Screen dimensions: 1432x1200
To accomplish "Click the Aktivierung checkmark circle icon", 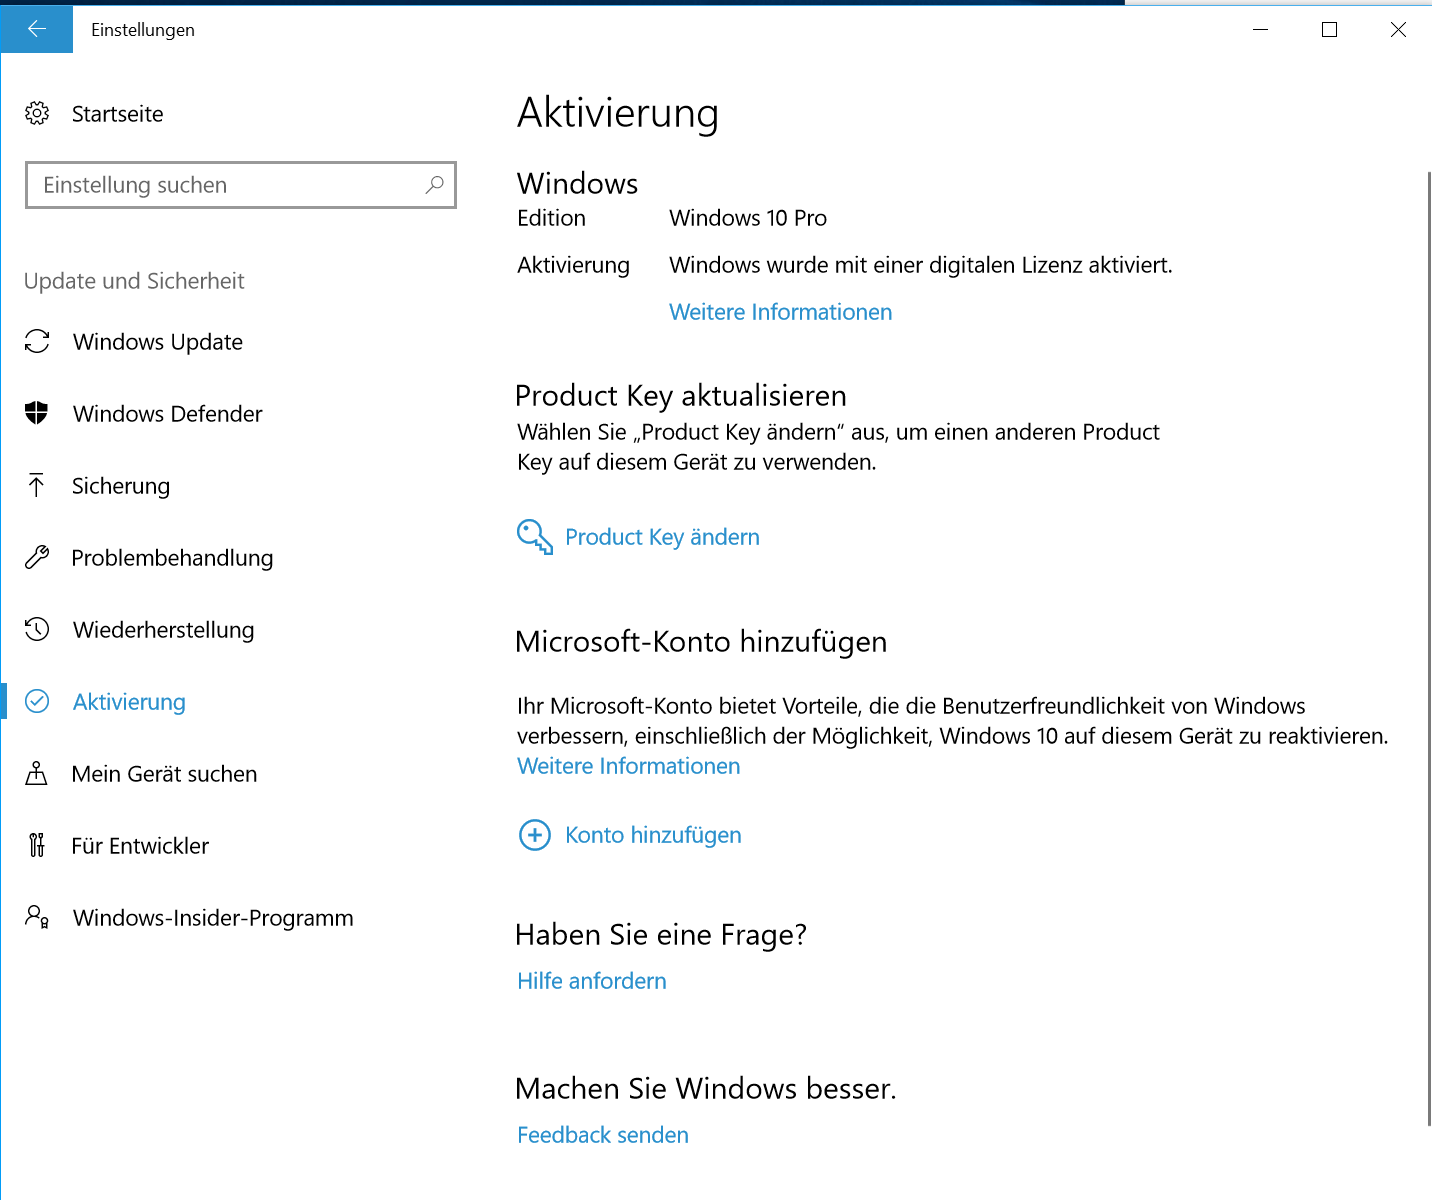I will [x=37, y=701].
